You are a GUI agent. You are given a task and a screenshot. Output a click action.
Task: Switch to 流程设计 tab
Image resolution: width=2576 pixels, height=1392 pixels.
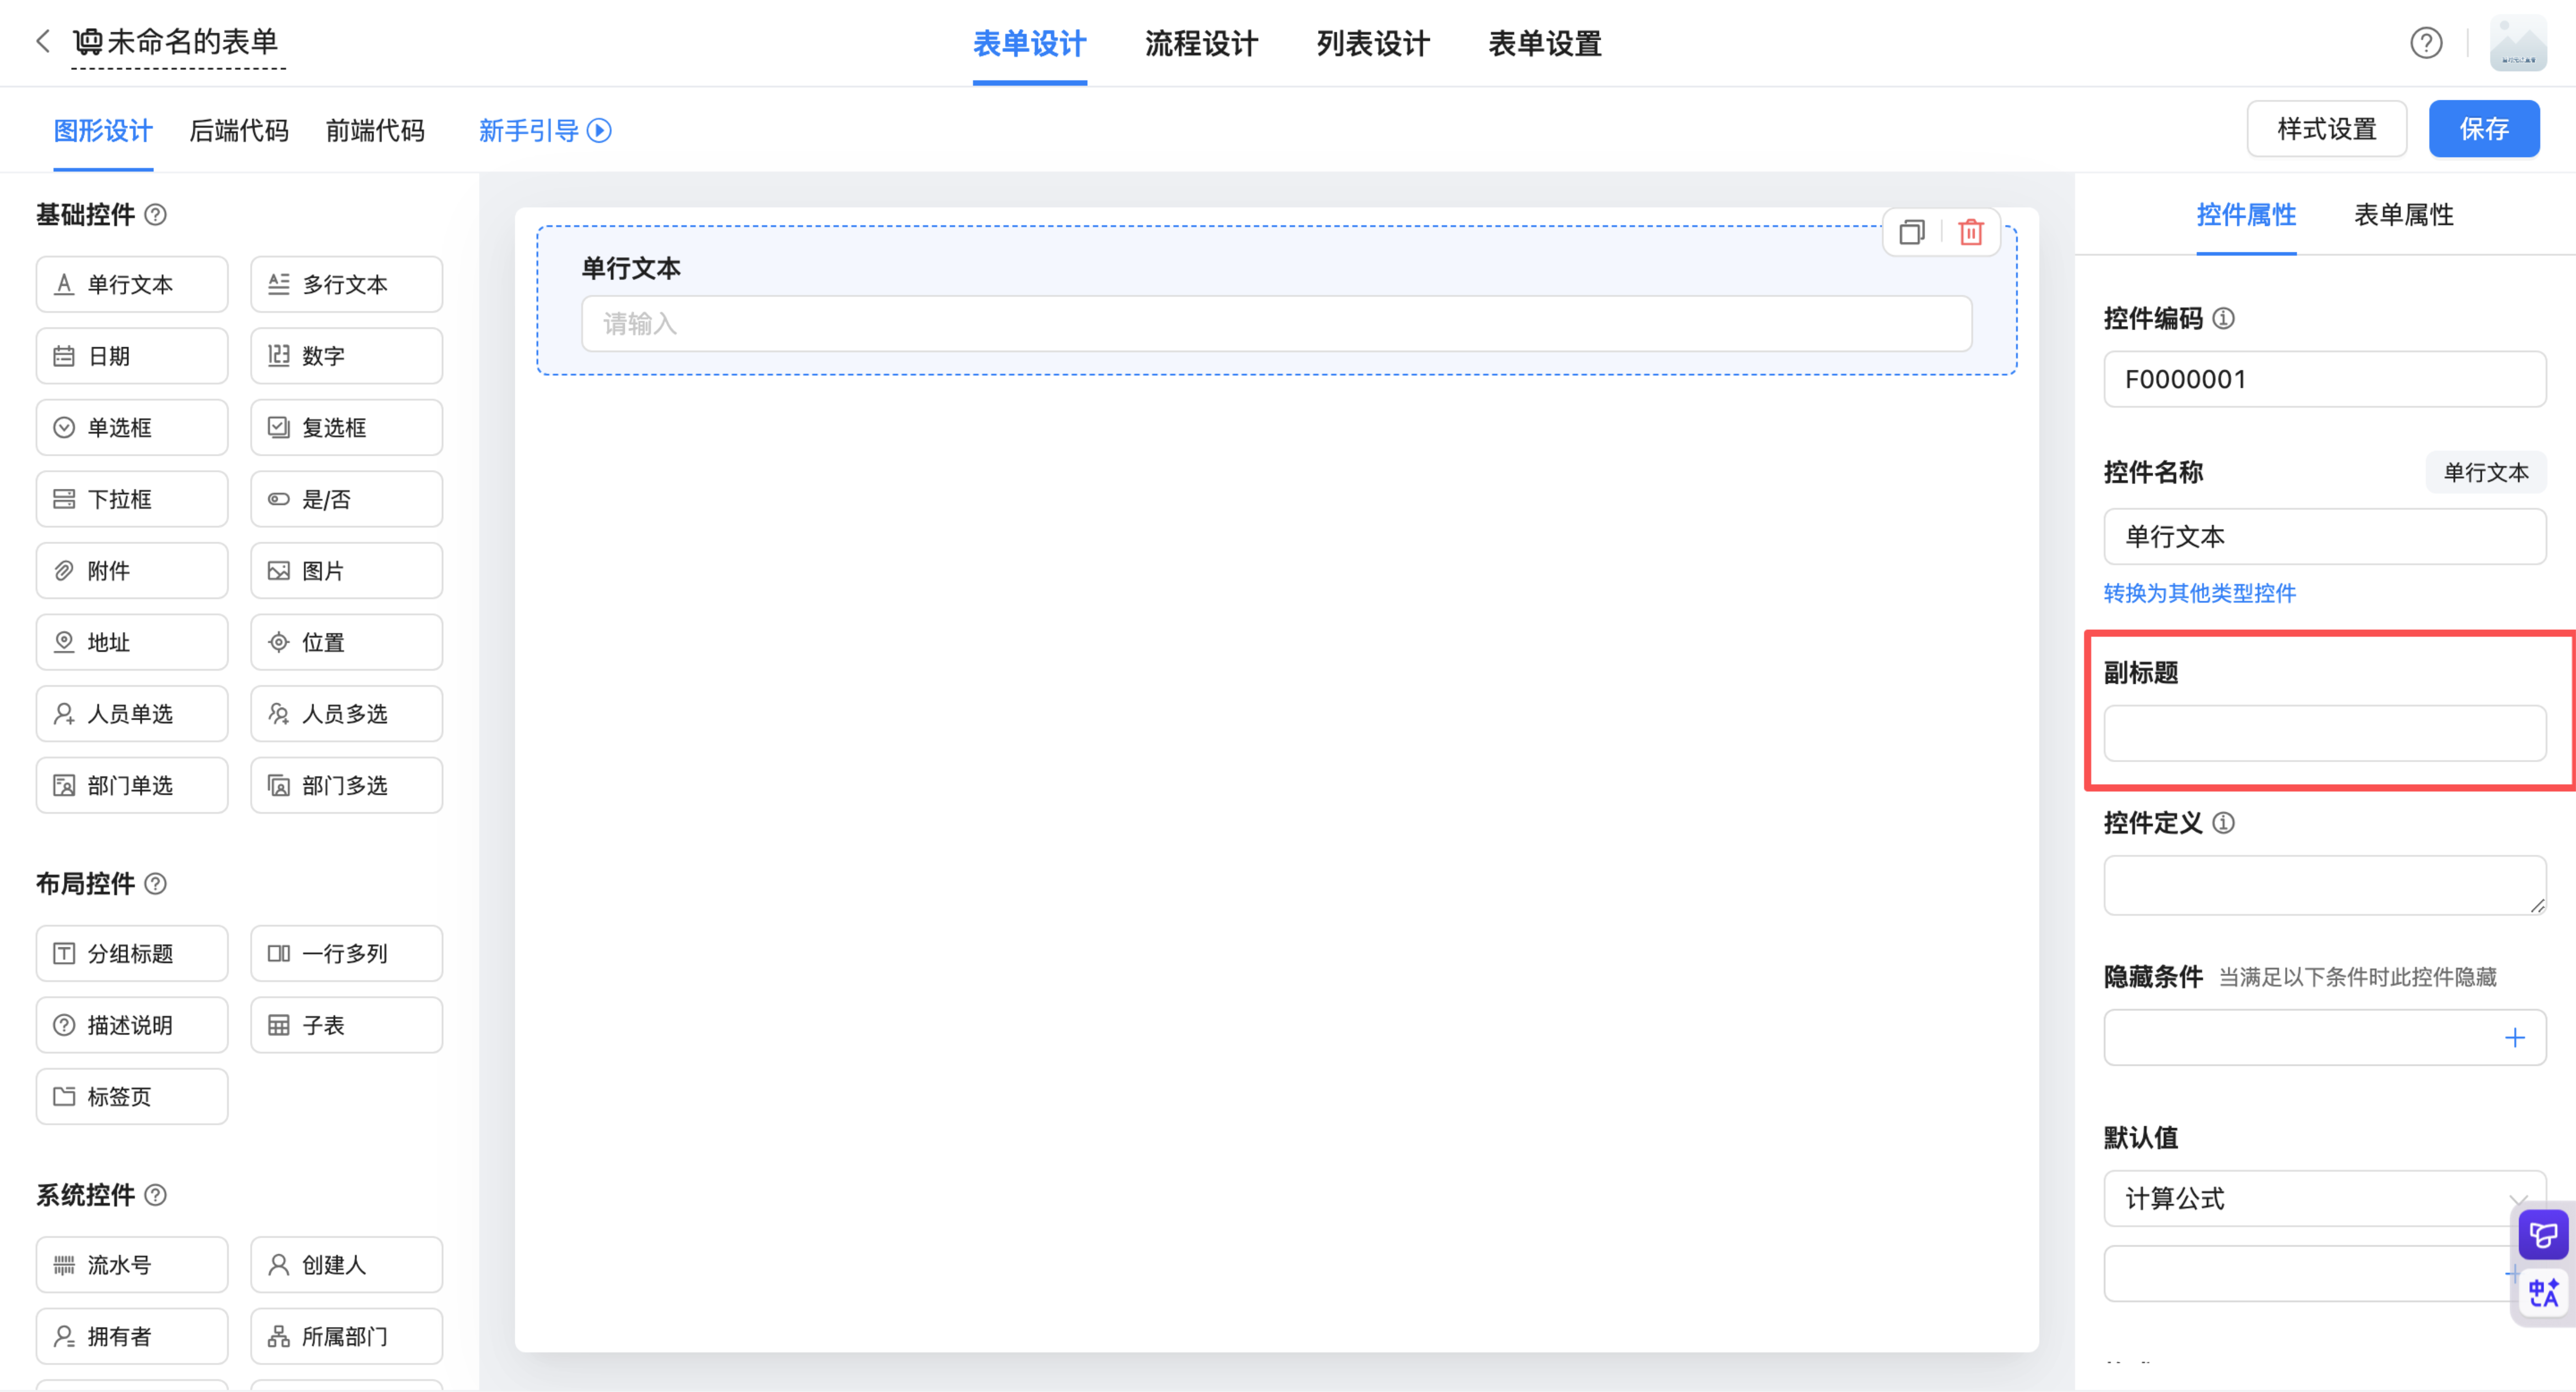pyautogui.click(x=1201, y=43)
